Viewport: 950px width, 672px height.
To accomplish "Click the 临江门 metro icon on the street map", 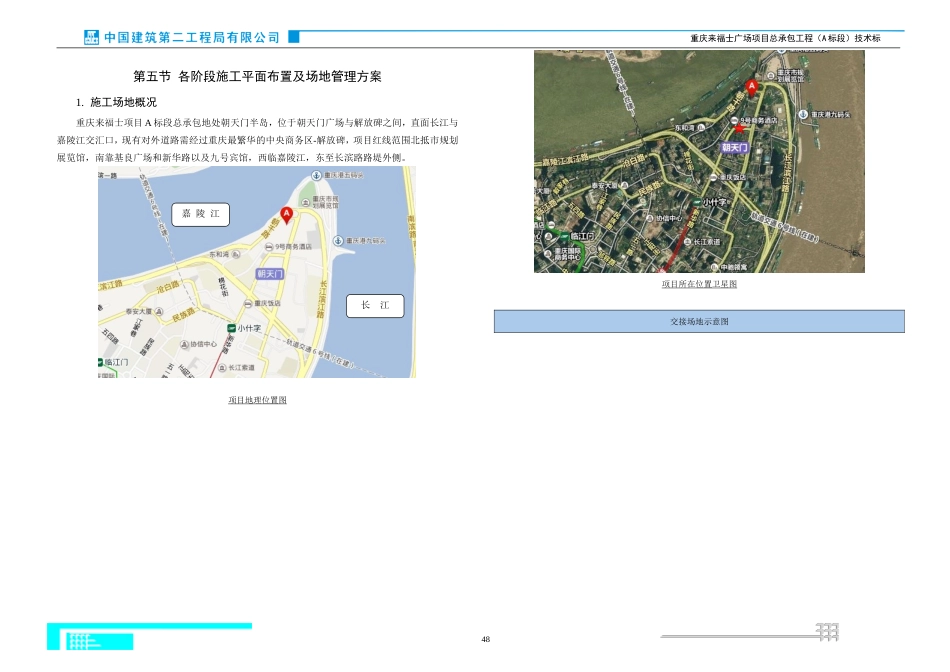I will pyautogui.click(x=100, y=362).
